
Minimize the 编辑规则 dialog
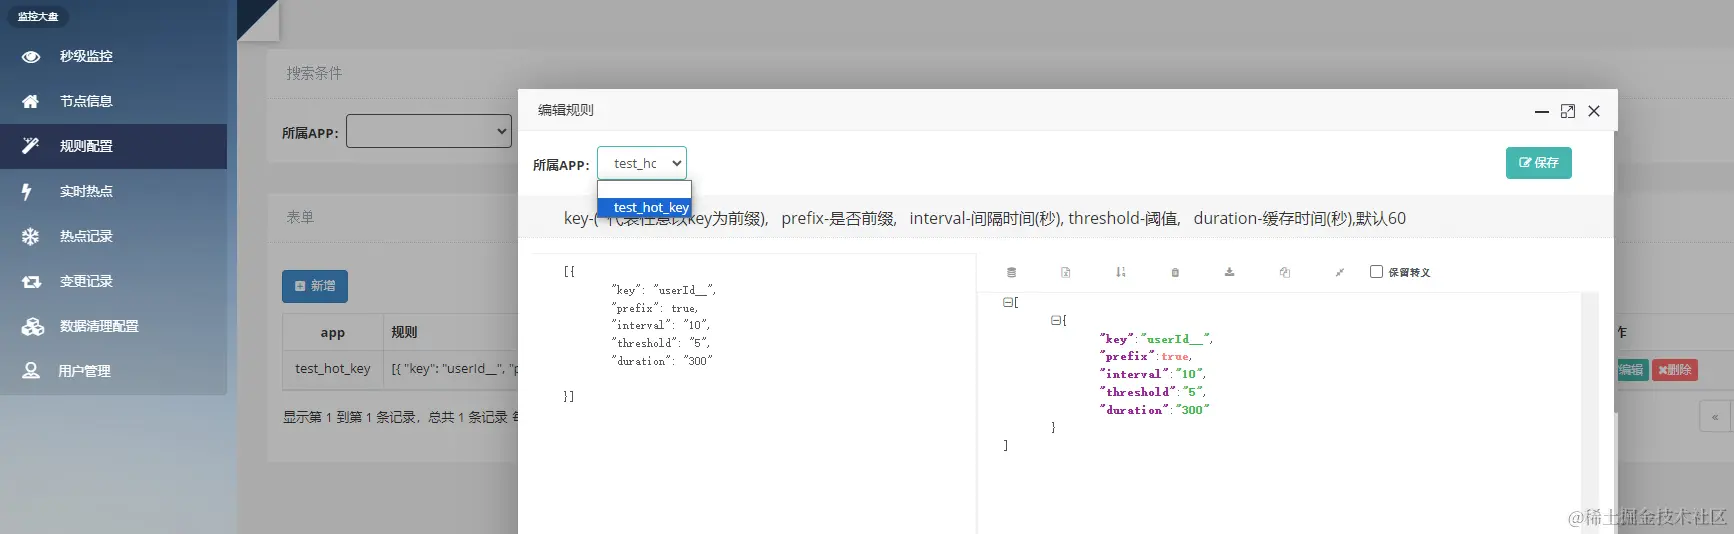pyautogui.click(x=1542, y=111)
